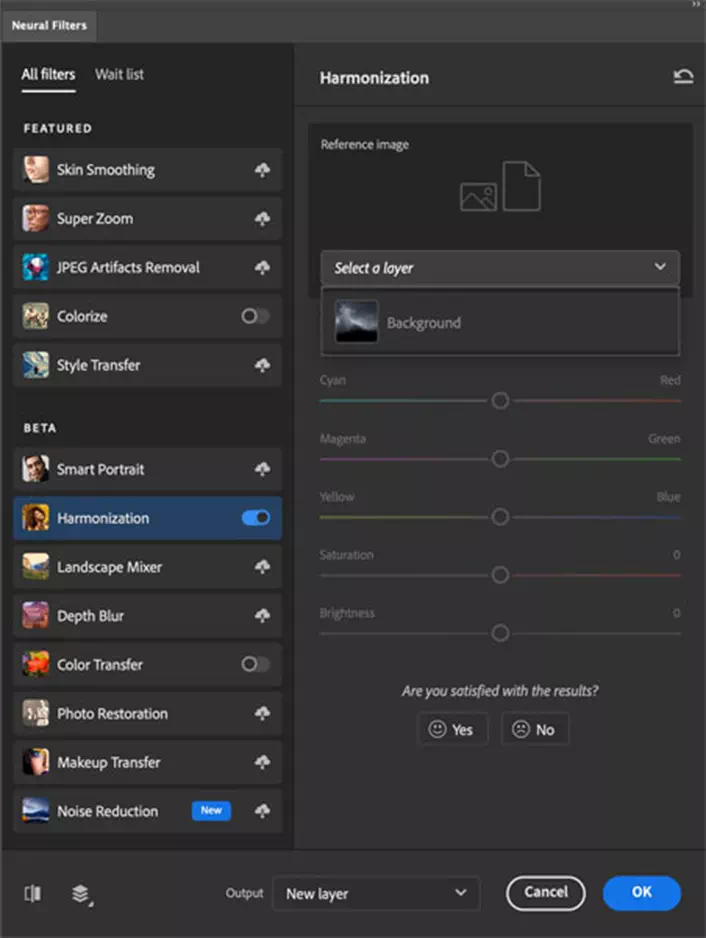The width and height of the screenshot is (706, 938).
Task: Click Smart Portrait cloud download icon
Action: [x=262, y=469]
